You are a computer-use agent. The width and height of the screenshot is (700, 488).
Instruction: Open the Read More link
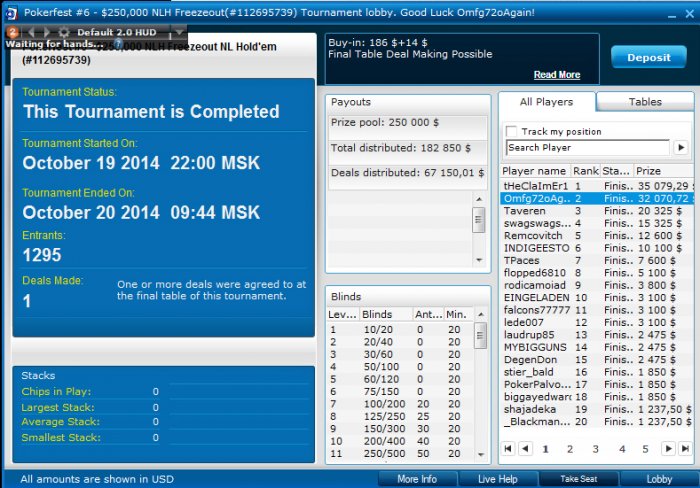(x=557, y=75)
